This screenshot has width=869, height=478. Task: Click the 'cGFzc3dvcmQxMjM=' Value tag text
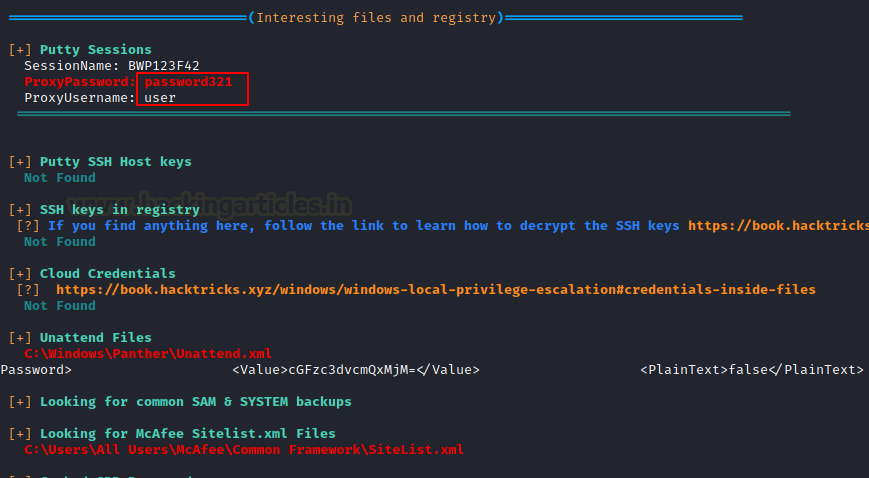click(x=356, y=370)
